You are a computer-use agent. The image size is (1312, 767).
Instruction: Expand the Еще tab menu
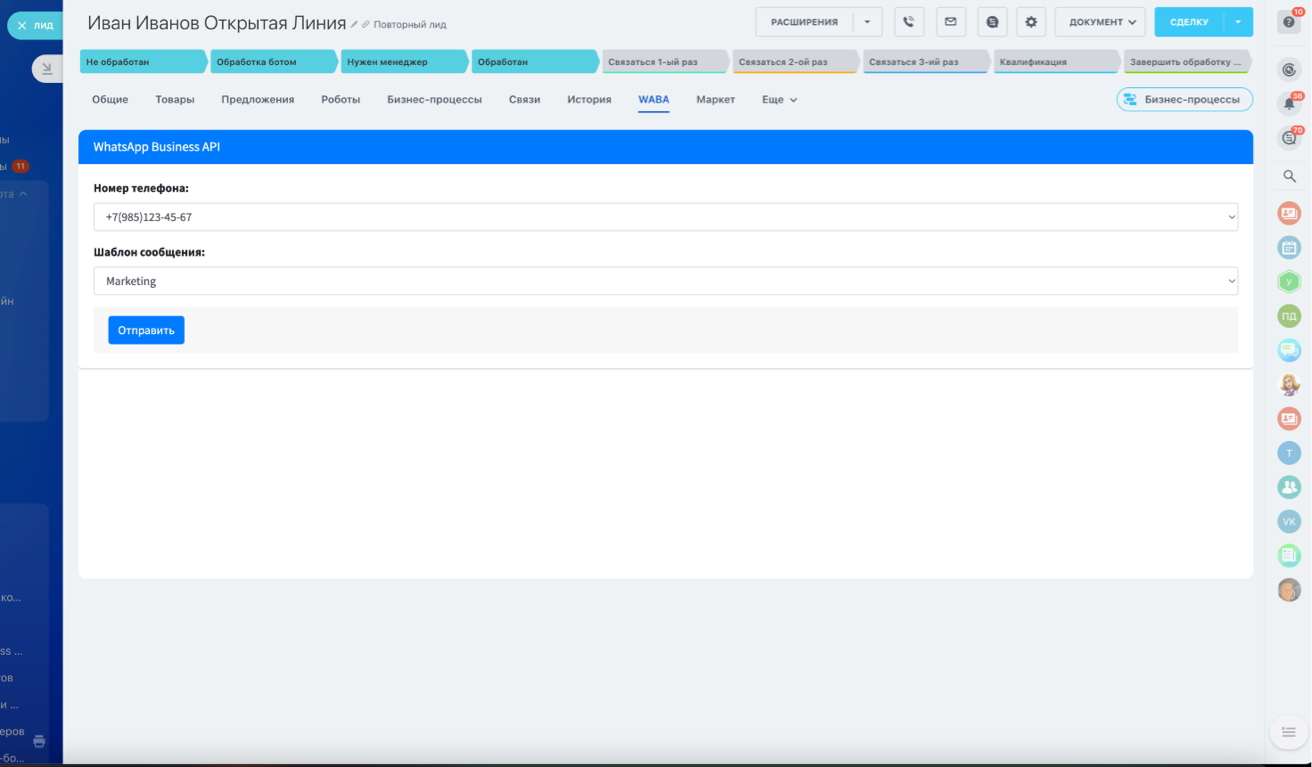(779, 100)
